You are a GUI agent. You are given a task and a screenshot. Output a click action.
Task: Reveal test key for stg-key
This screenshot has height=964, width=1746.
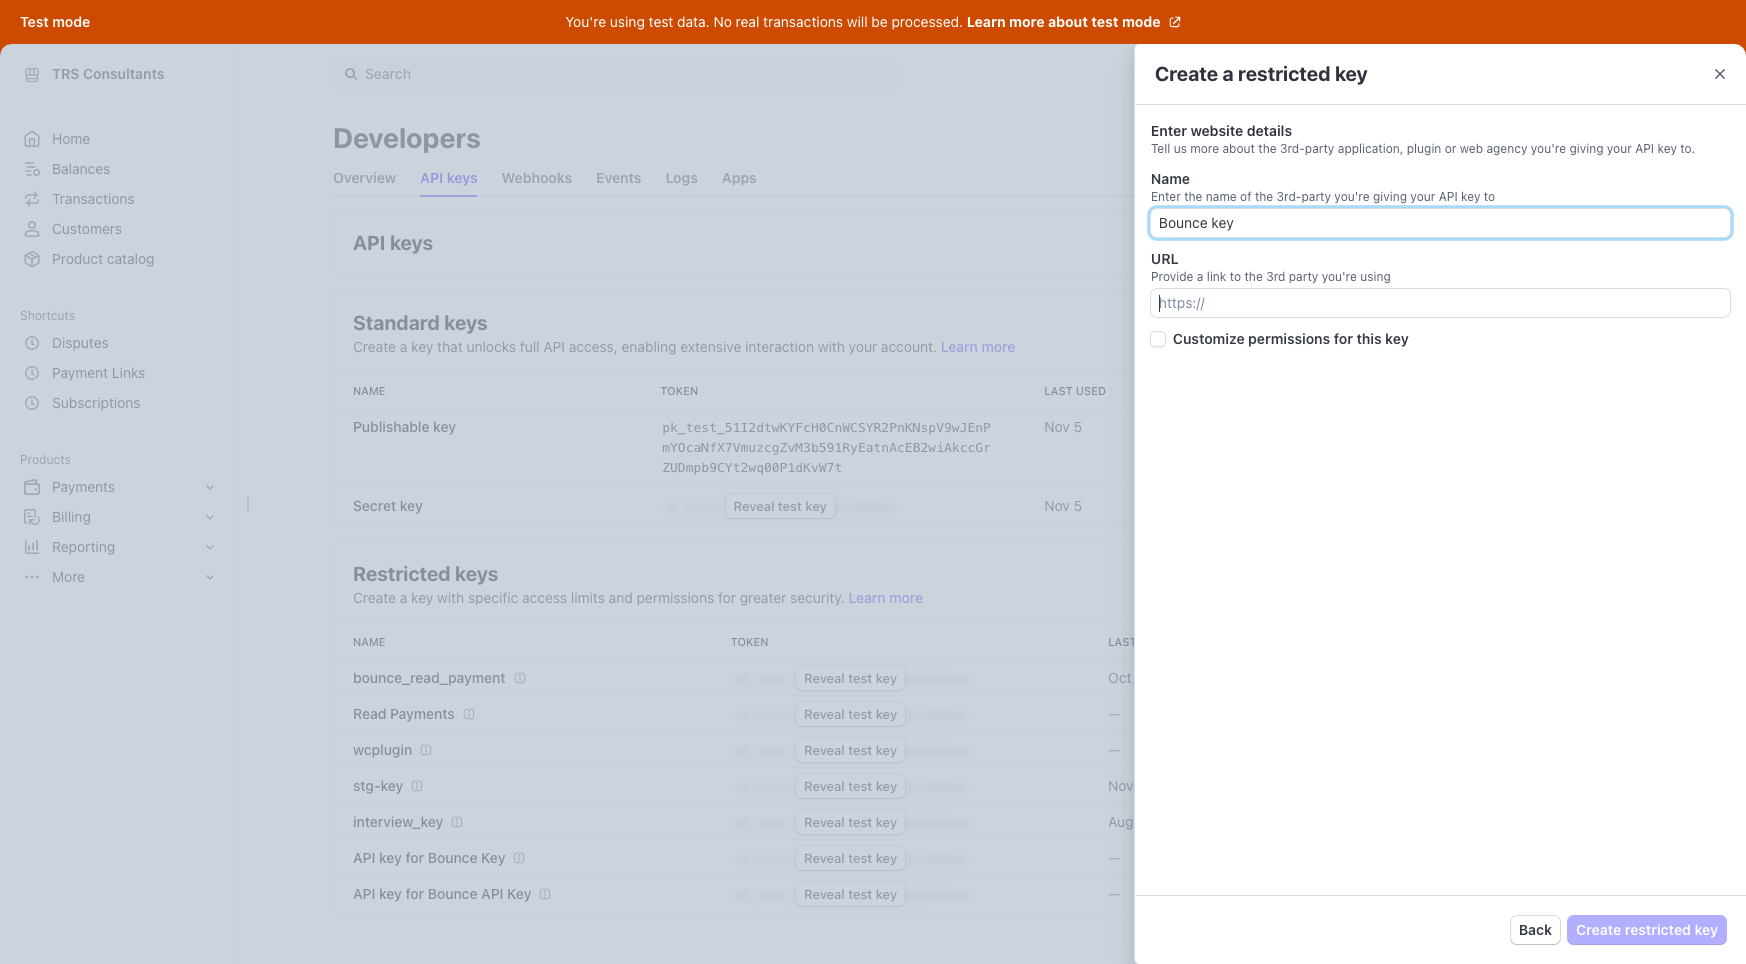[850, 787]
